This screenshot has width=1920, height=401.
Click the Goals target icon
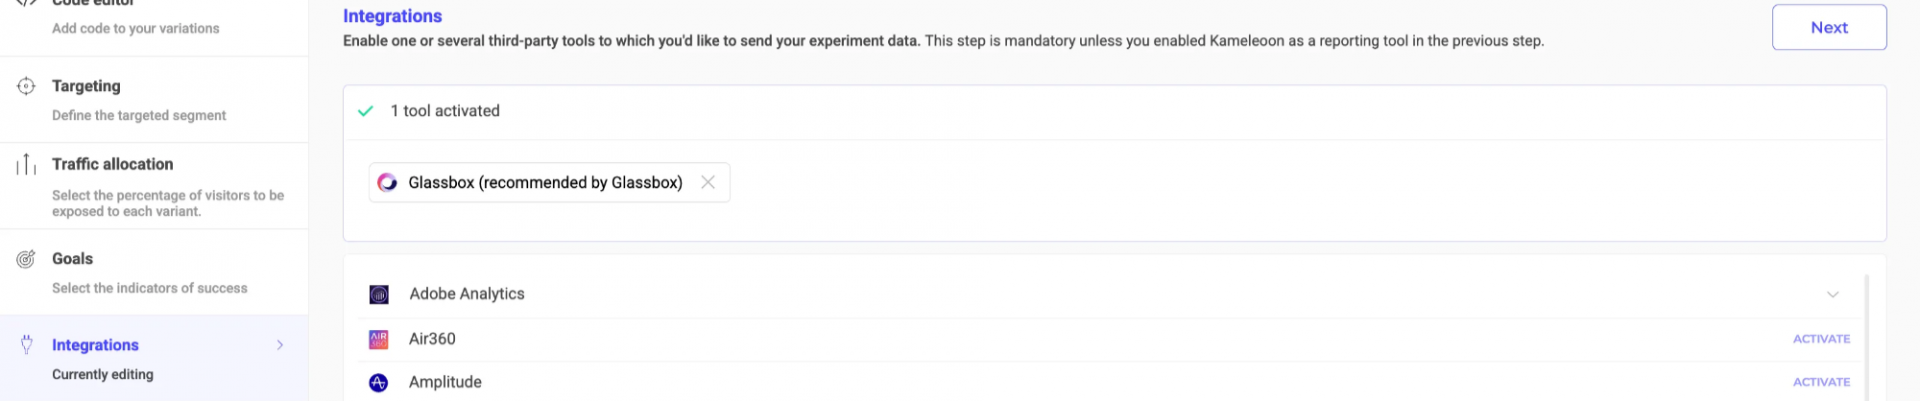coord(26,259)
